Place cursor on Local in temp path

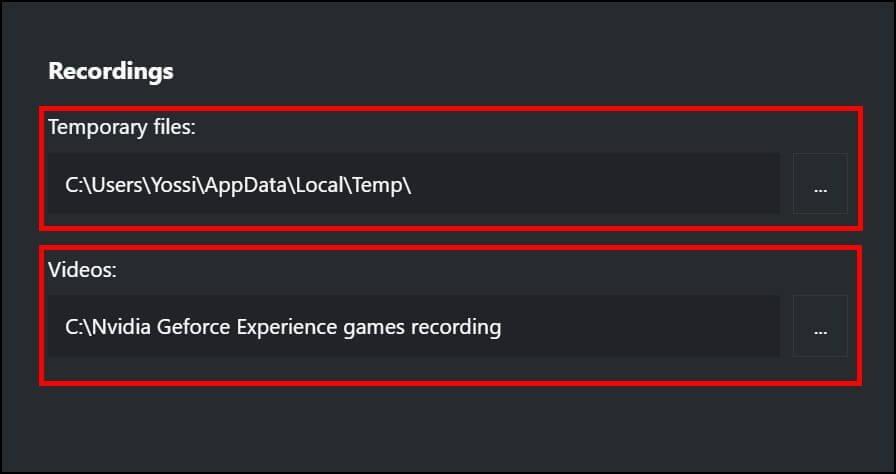[x=319, y=185]
